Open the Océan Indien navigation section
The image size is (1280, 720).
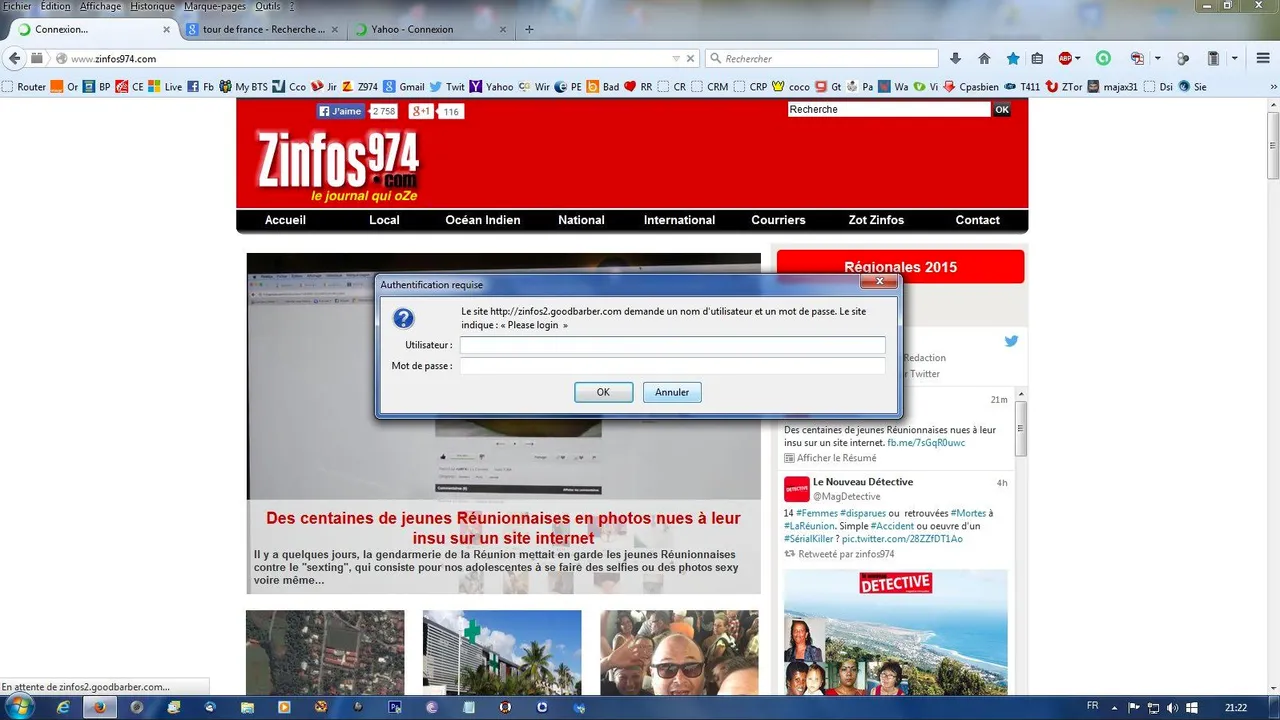coord(483,220)
